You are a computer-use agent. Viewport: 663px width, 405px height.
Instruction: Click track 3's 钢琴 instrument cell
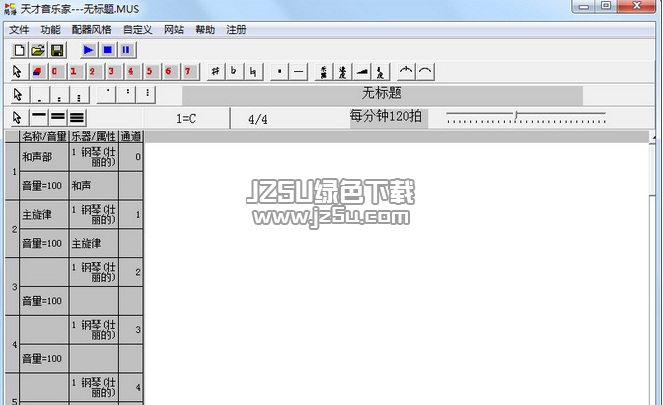(94, 272)
